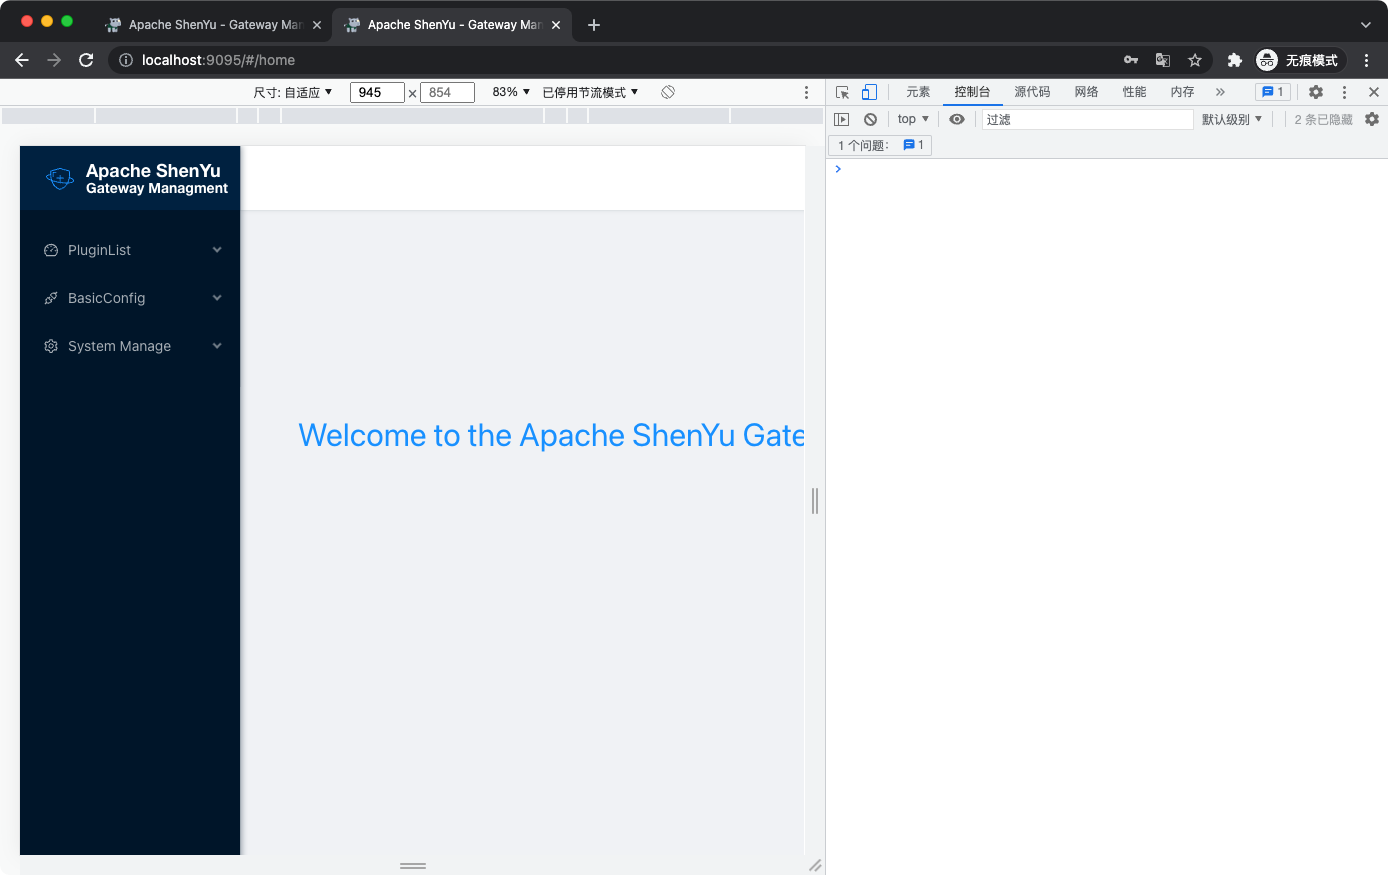This screenshot has width=1388, height=875.
Task: Toggle the translate page icon
Action: coord(1162,60)
